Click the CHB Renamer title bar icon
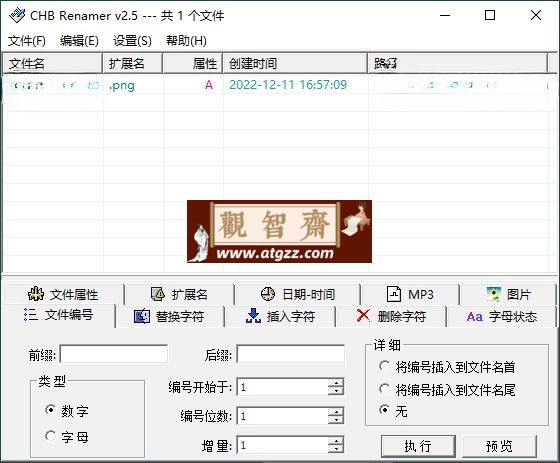 (x=17, y=15)
